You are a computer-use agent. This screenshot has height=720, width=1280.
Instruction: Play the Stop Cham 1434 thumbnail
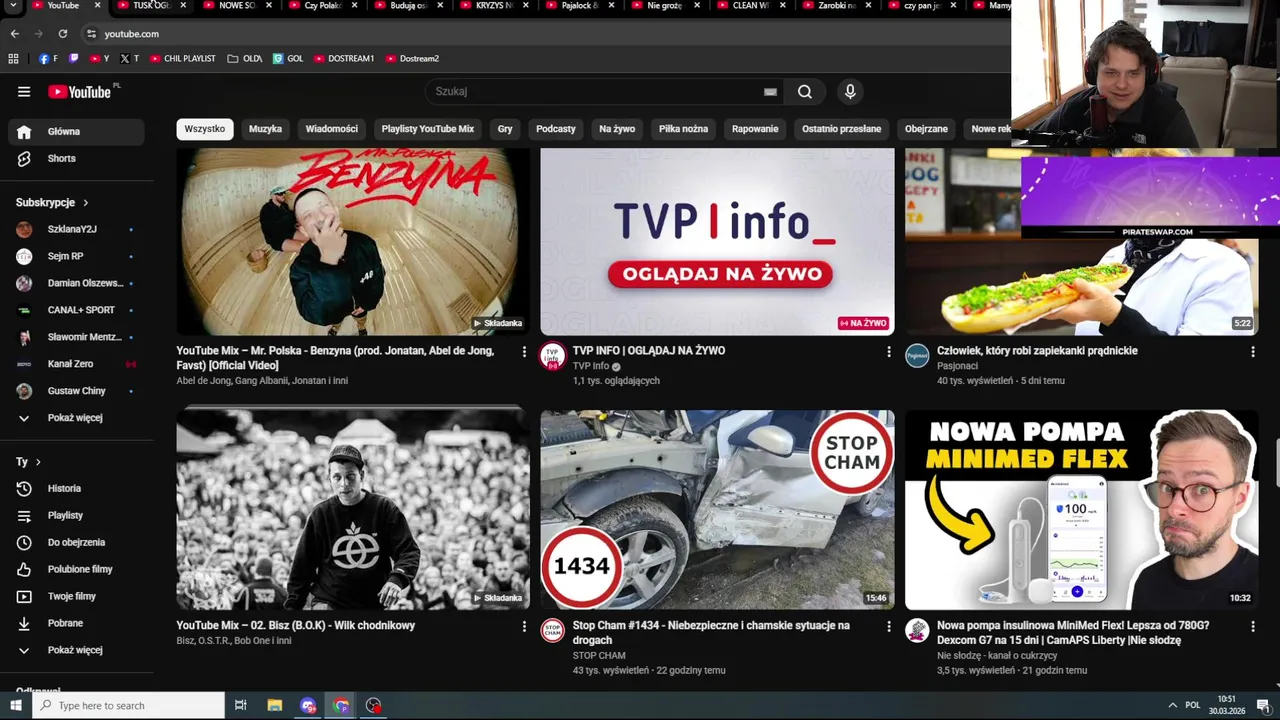(x=718, y=510)
